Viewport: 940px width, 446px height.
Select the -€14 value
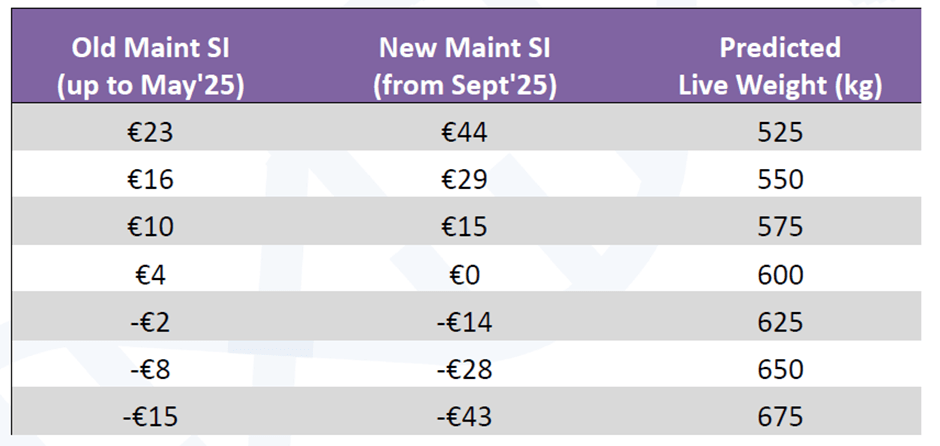(464, 322)
